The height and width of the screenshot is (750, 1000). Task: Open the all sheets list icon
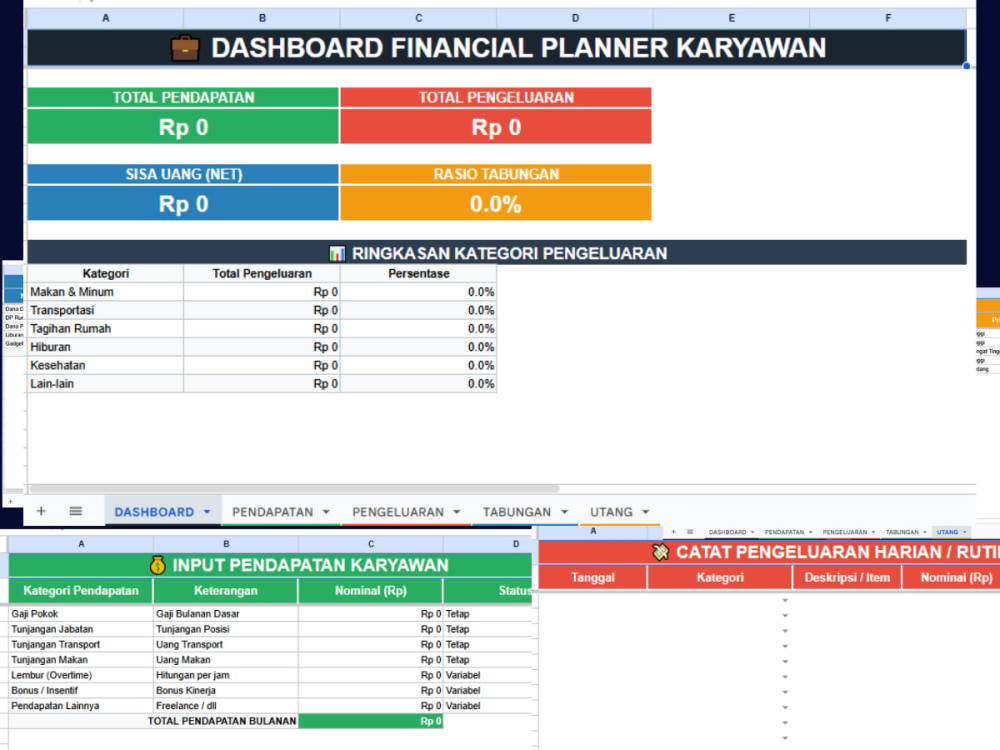75,511
